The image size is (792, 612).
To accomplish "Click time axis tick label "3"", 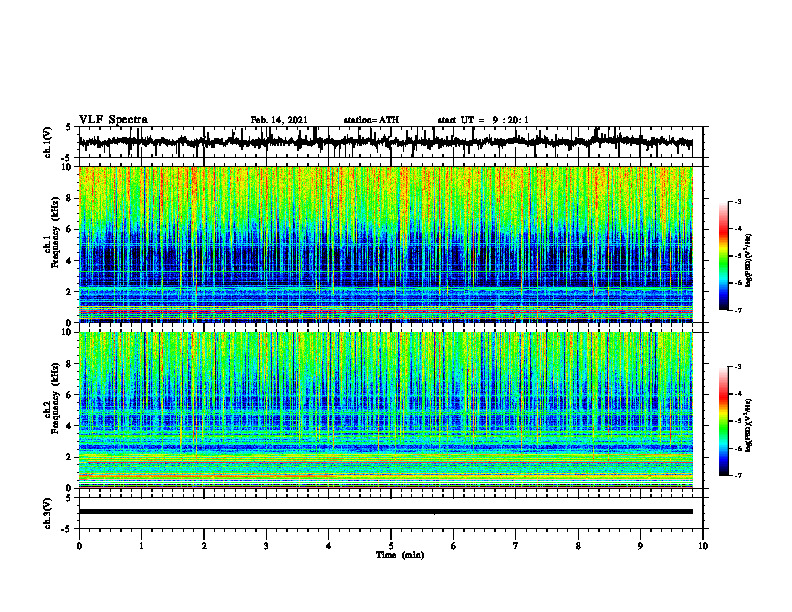I will tap(266, 546).
